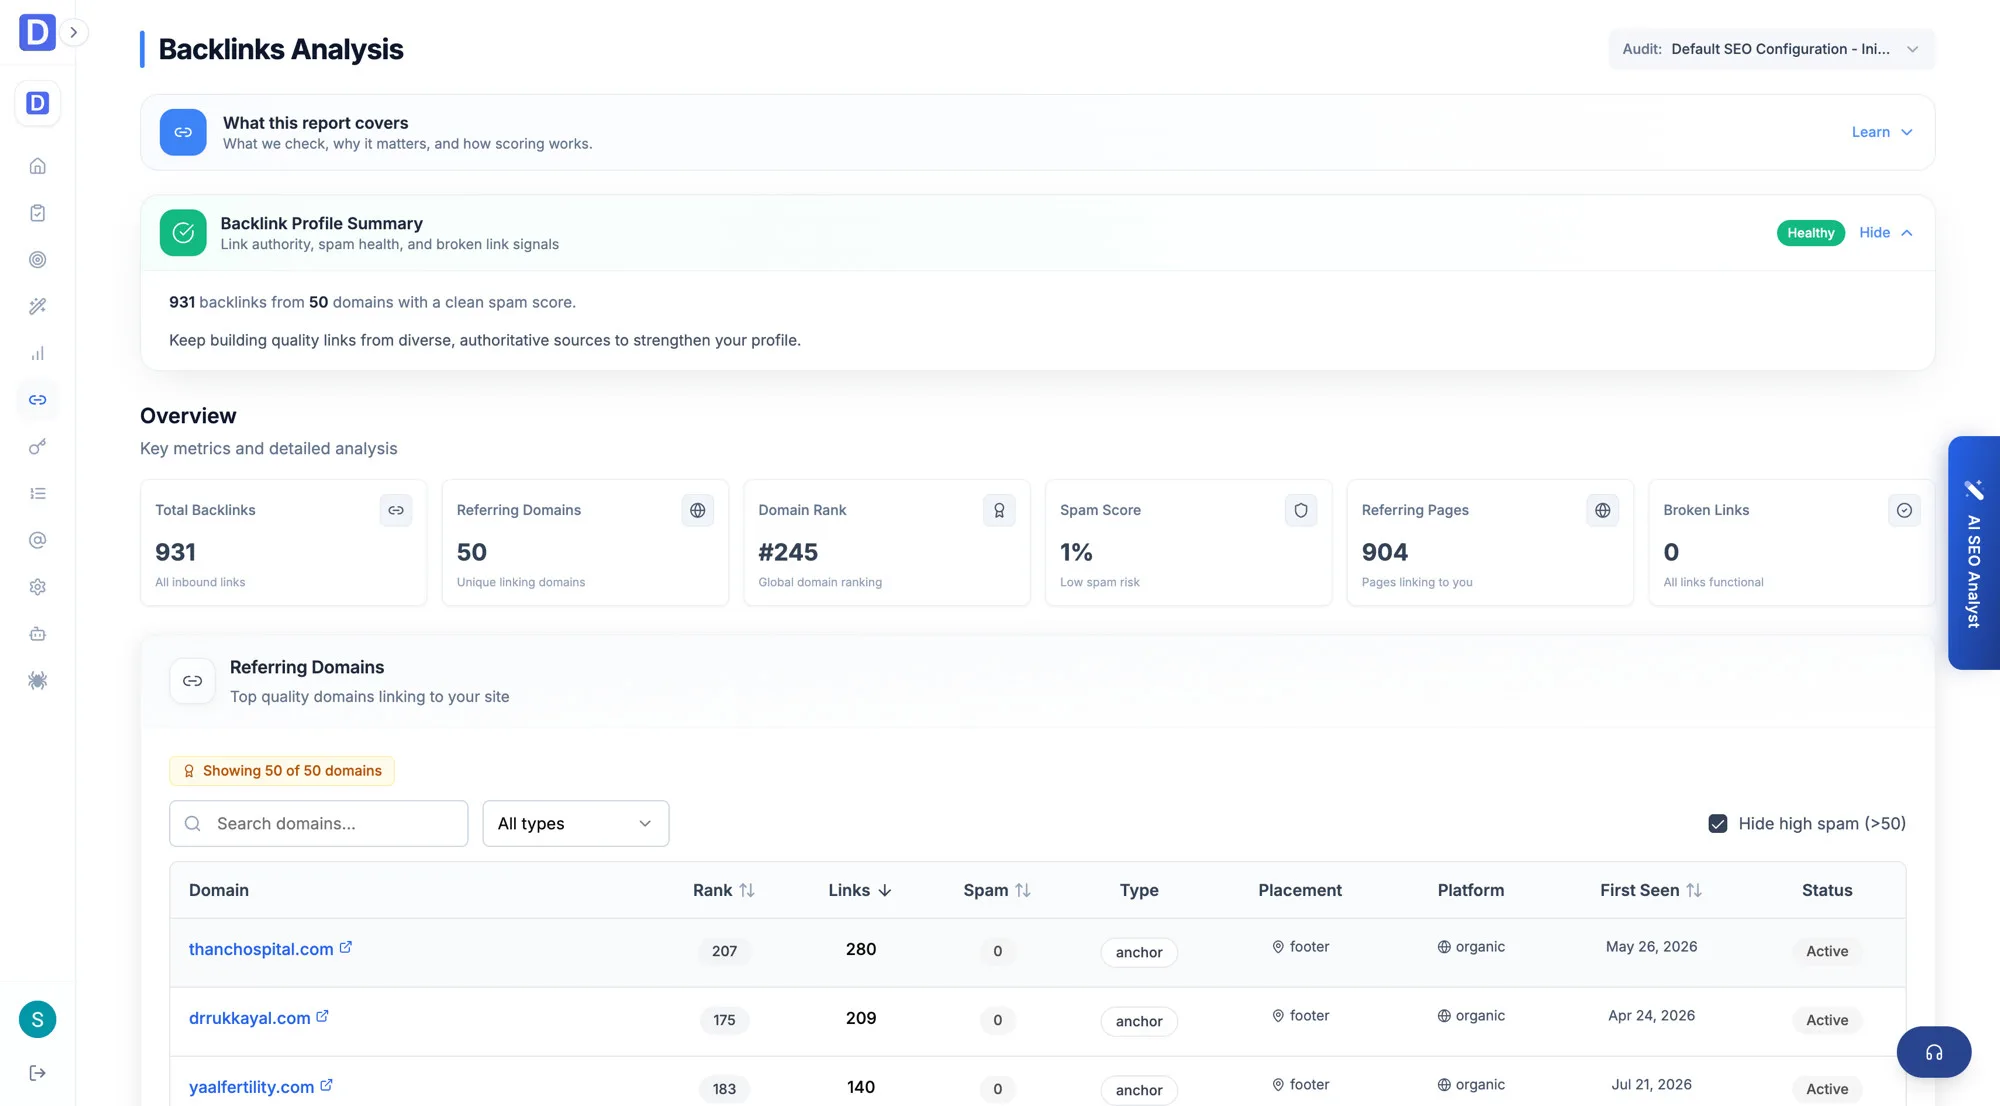Viewport: 2000px width, 1106px height.
Task: Sort table by Links column
Action: pyautogui.click(x=860, y=890)
